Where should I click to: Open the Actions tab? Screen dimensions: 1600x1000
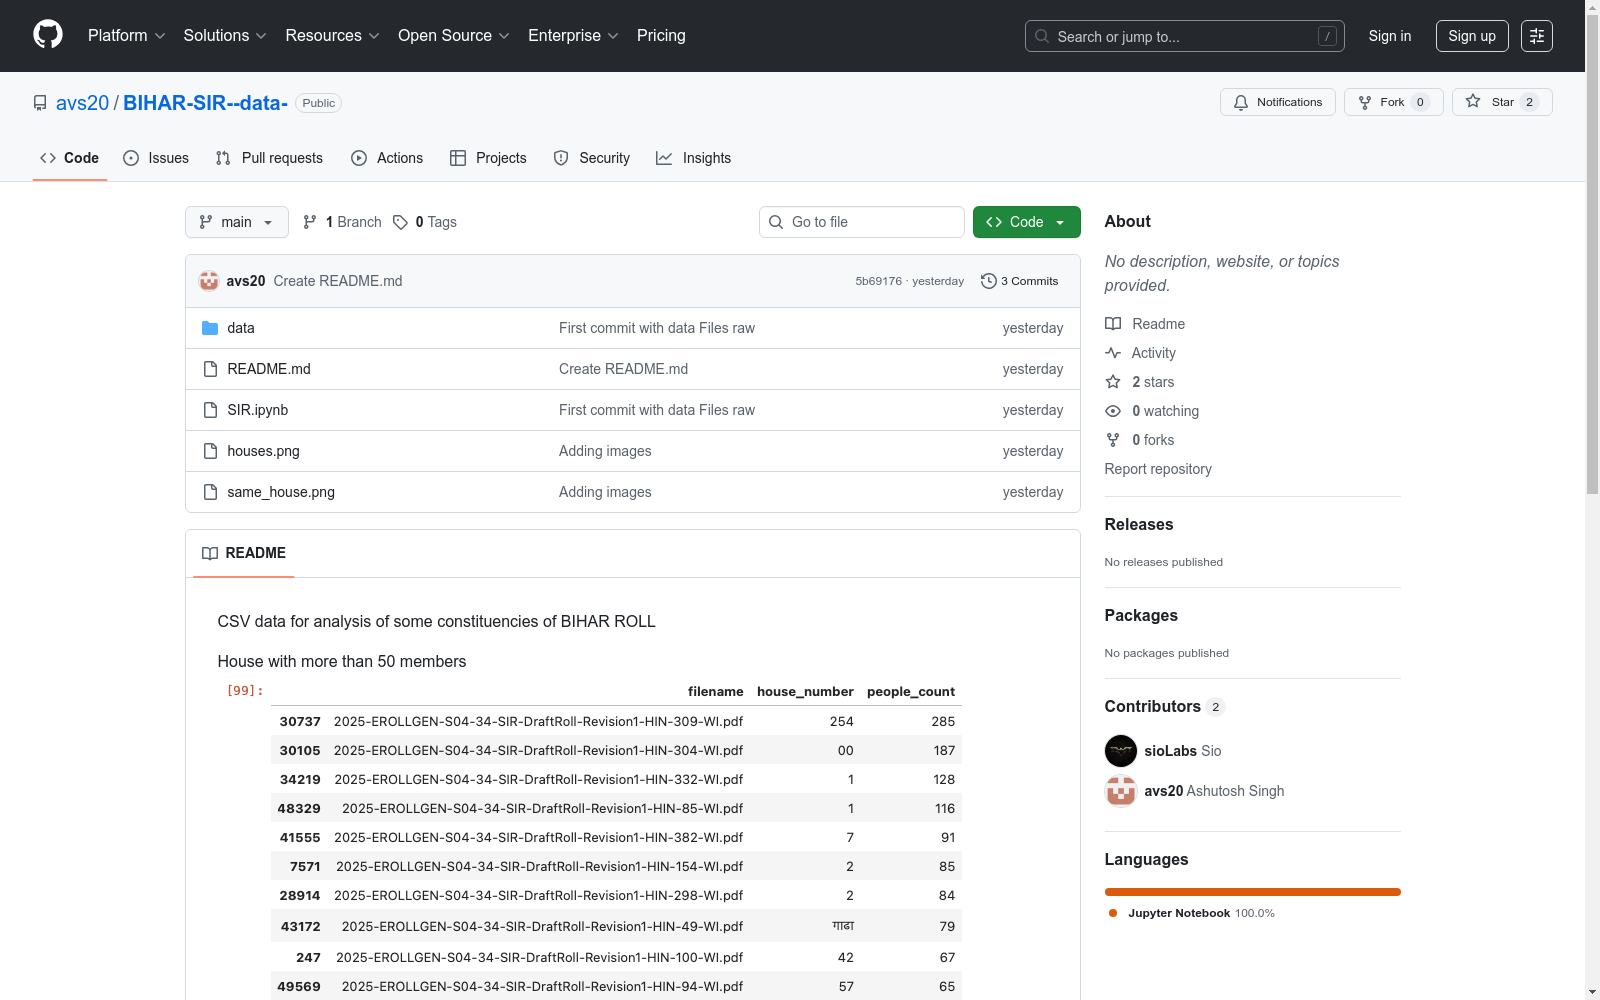point(387,158)
